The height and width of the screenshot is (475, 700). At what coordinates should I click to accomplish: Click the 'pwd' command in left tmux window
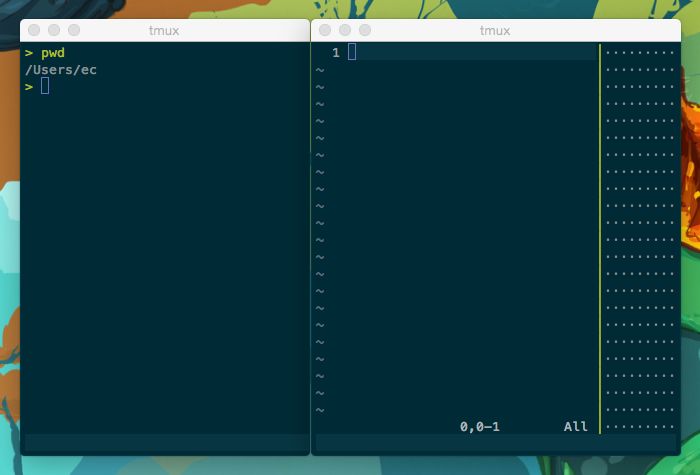[x=53, y=53]
